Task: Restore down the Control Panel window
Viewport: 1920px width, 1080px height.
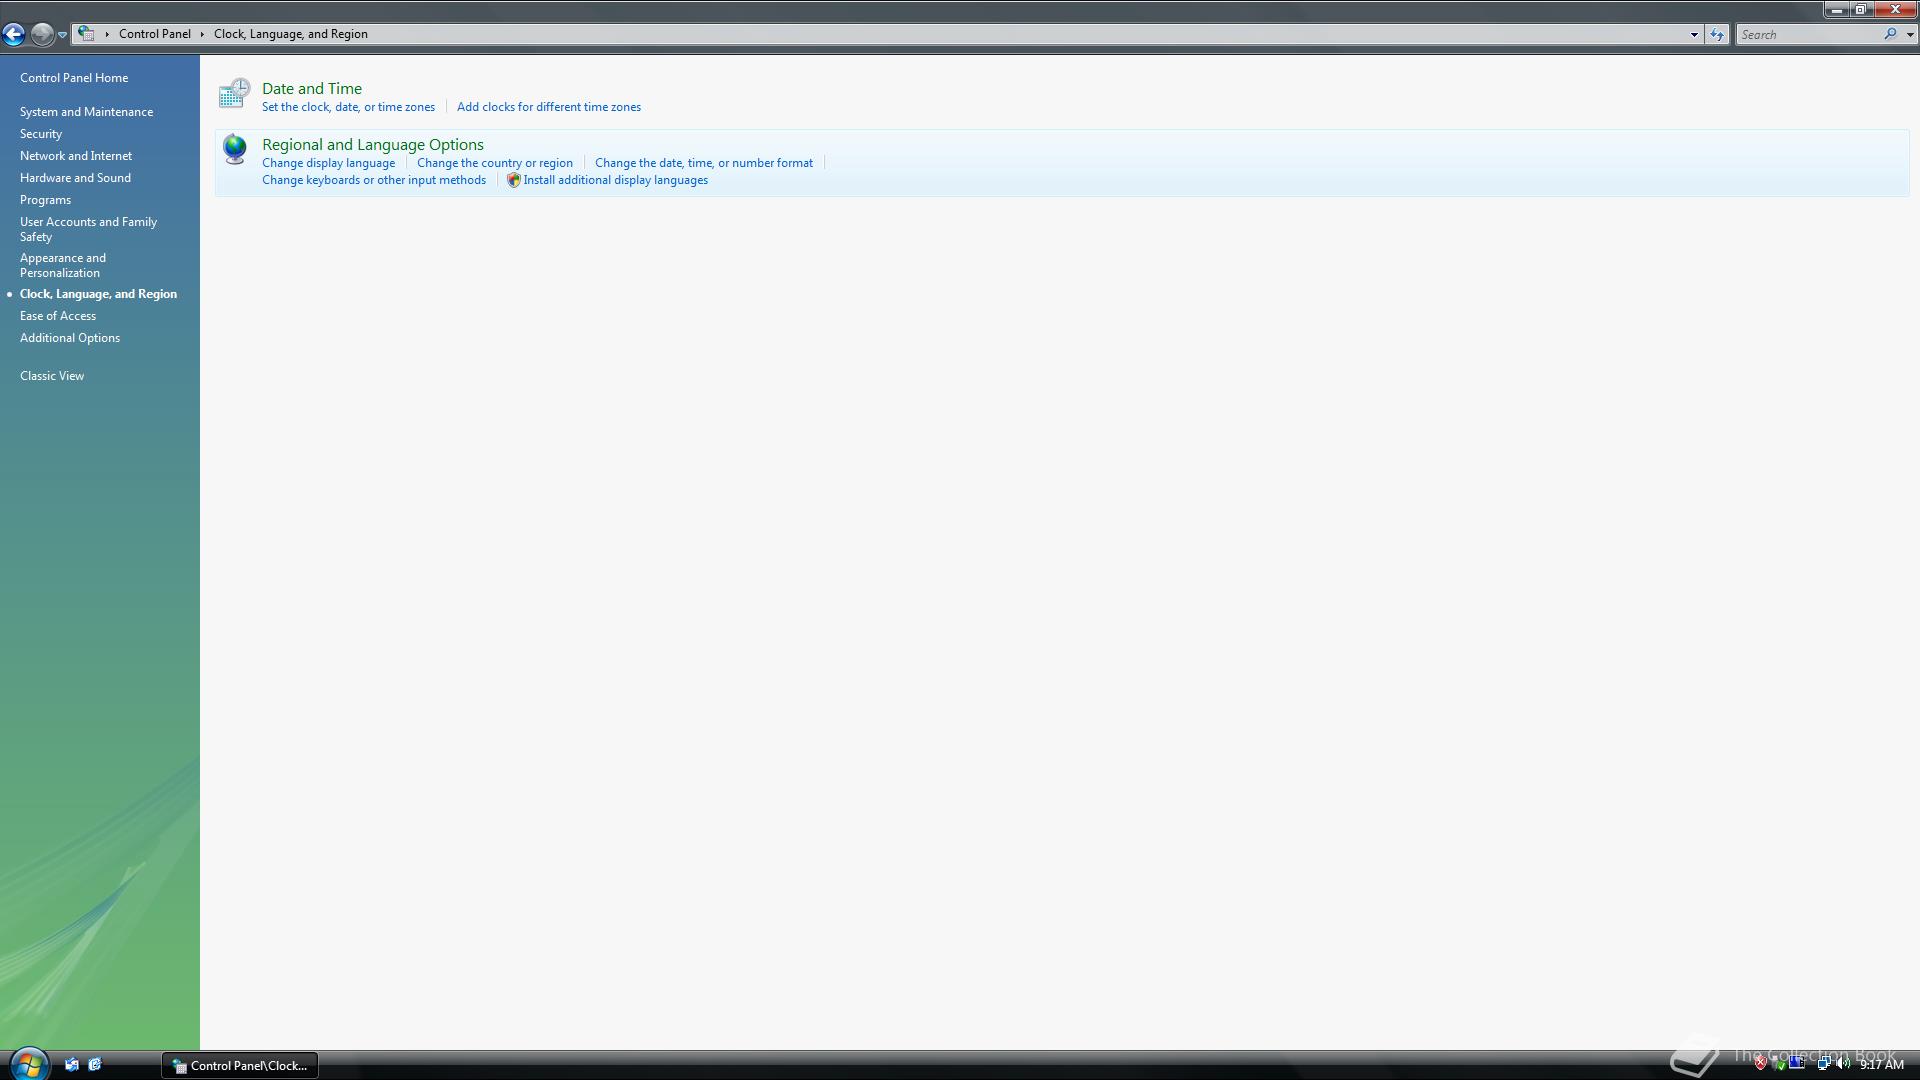Action: pyautogui.click(x=1861, y=9)
